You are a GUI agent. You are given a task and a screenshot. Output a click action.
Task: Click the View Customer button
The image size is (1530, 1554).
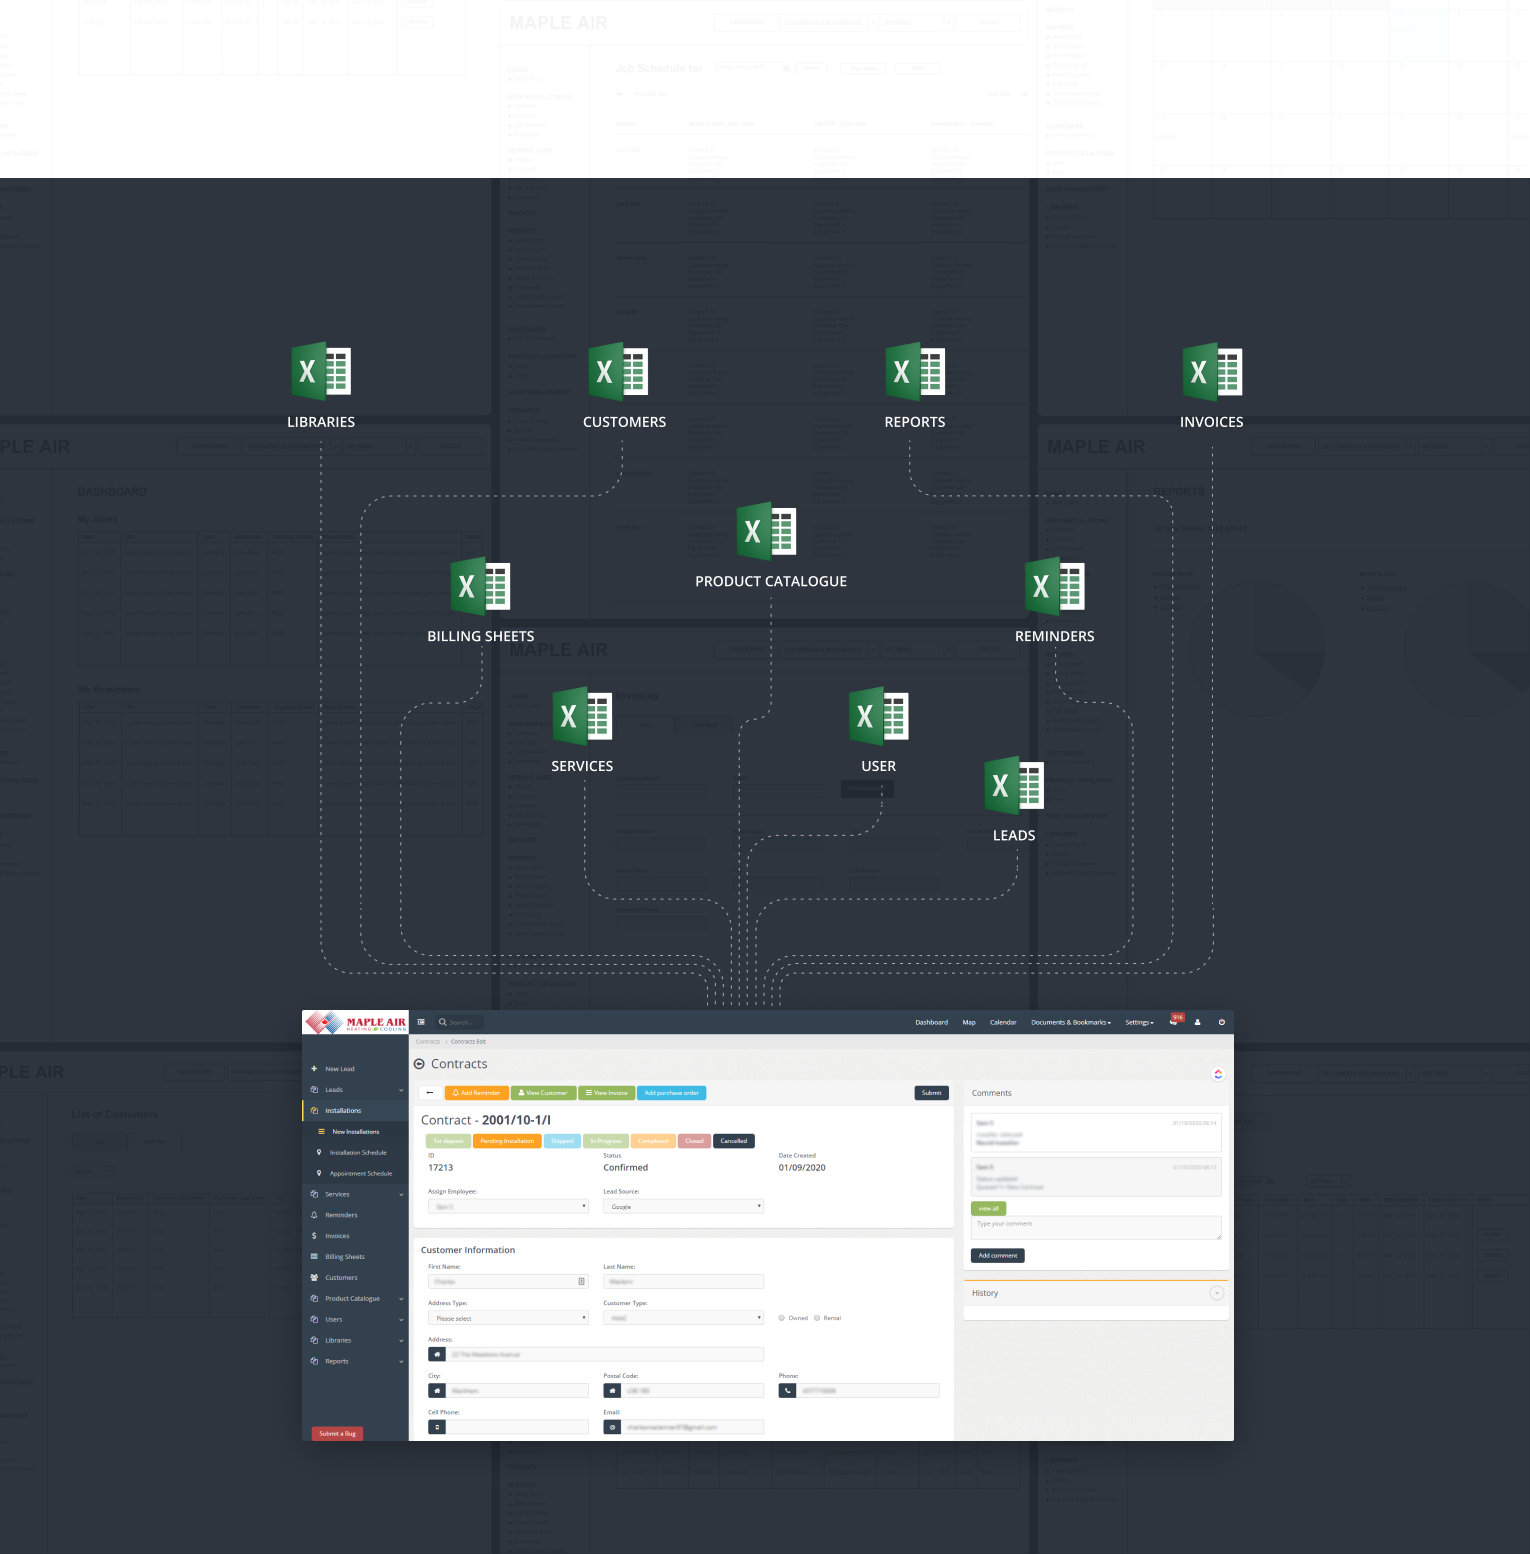[x=543, y=1093]
